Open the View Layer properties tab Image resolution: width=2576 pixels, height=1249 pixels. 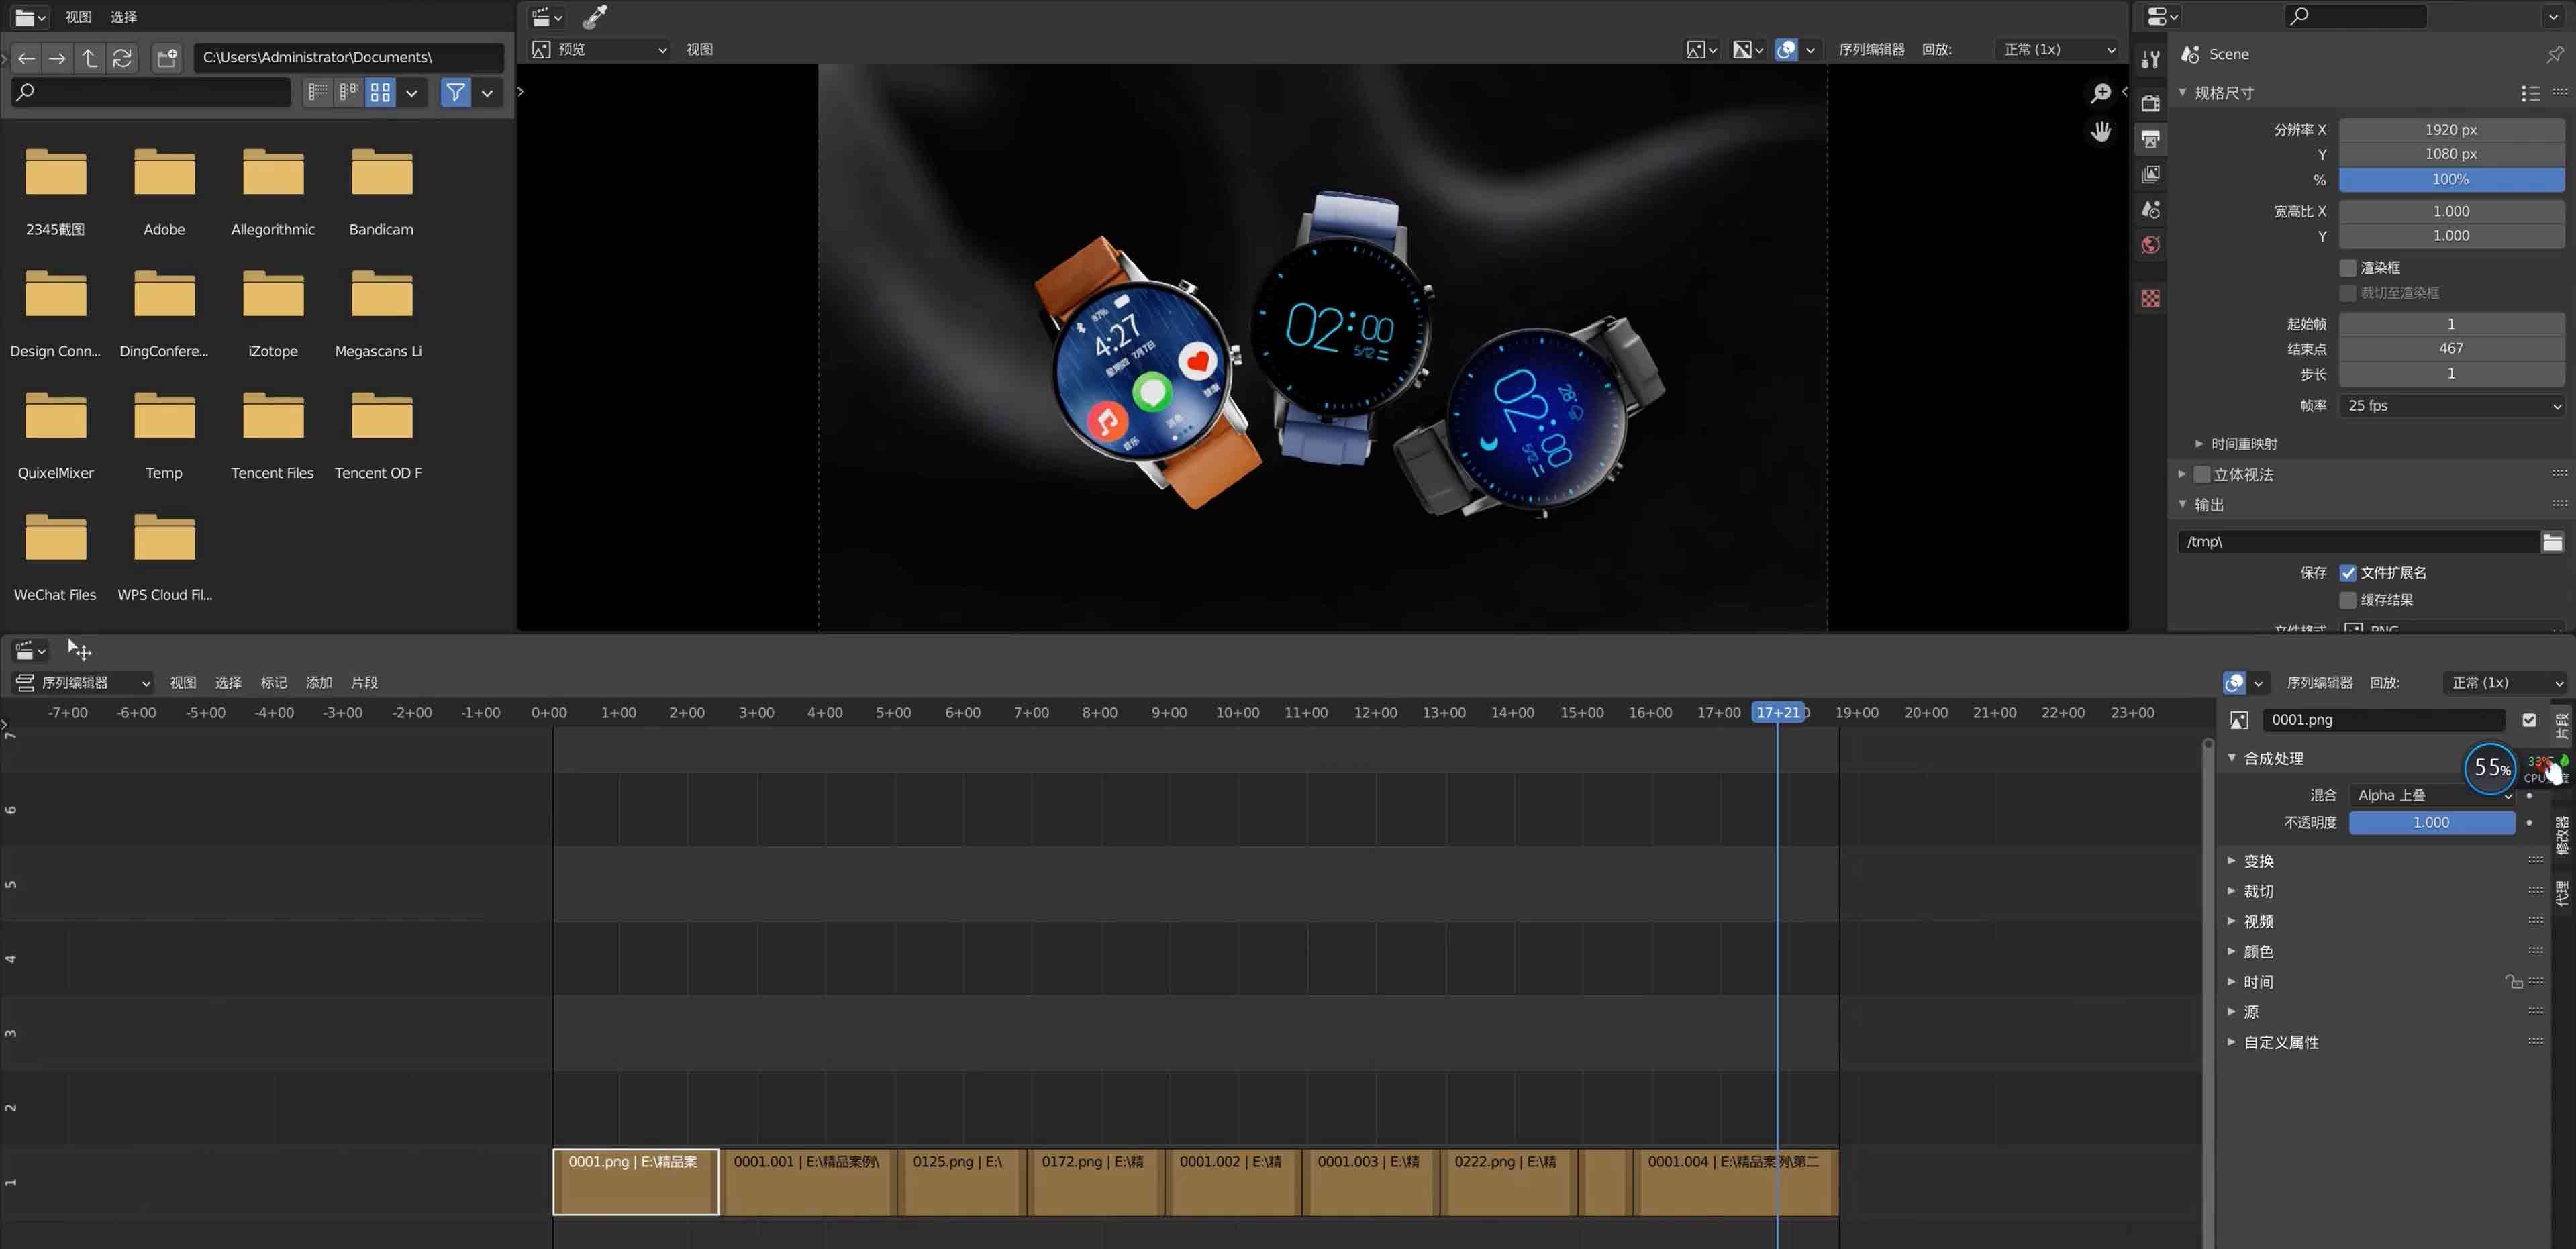pyautogui.click(x=2150, y=174)
